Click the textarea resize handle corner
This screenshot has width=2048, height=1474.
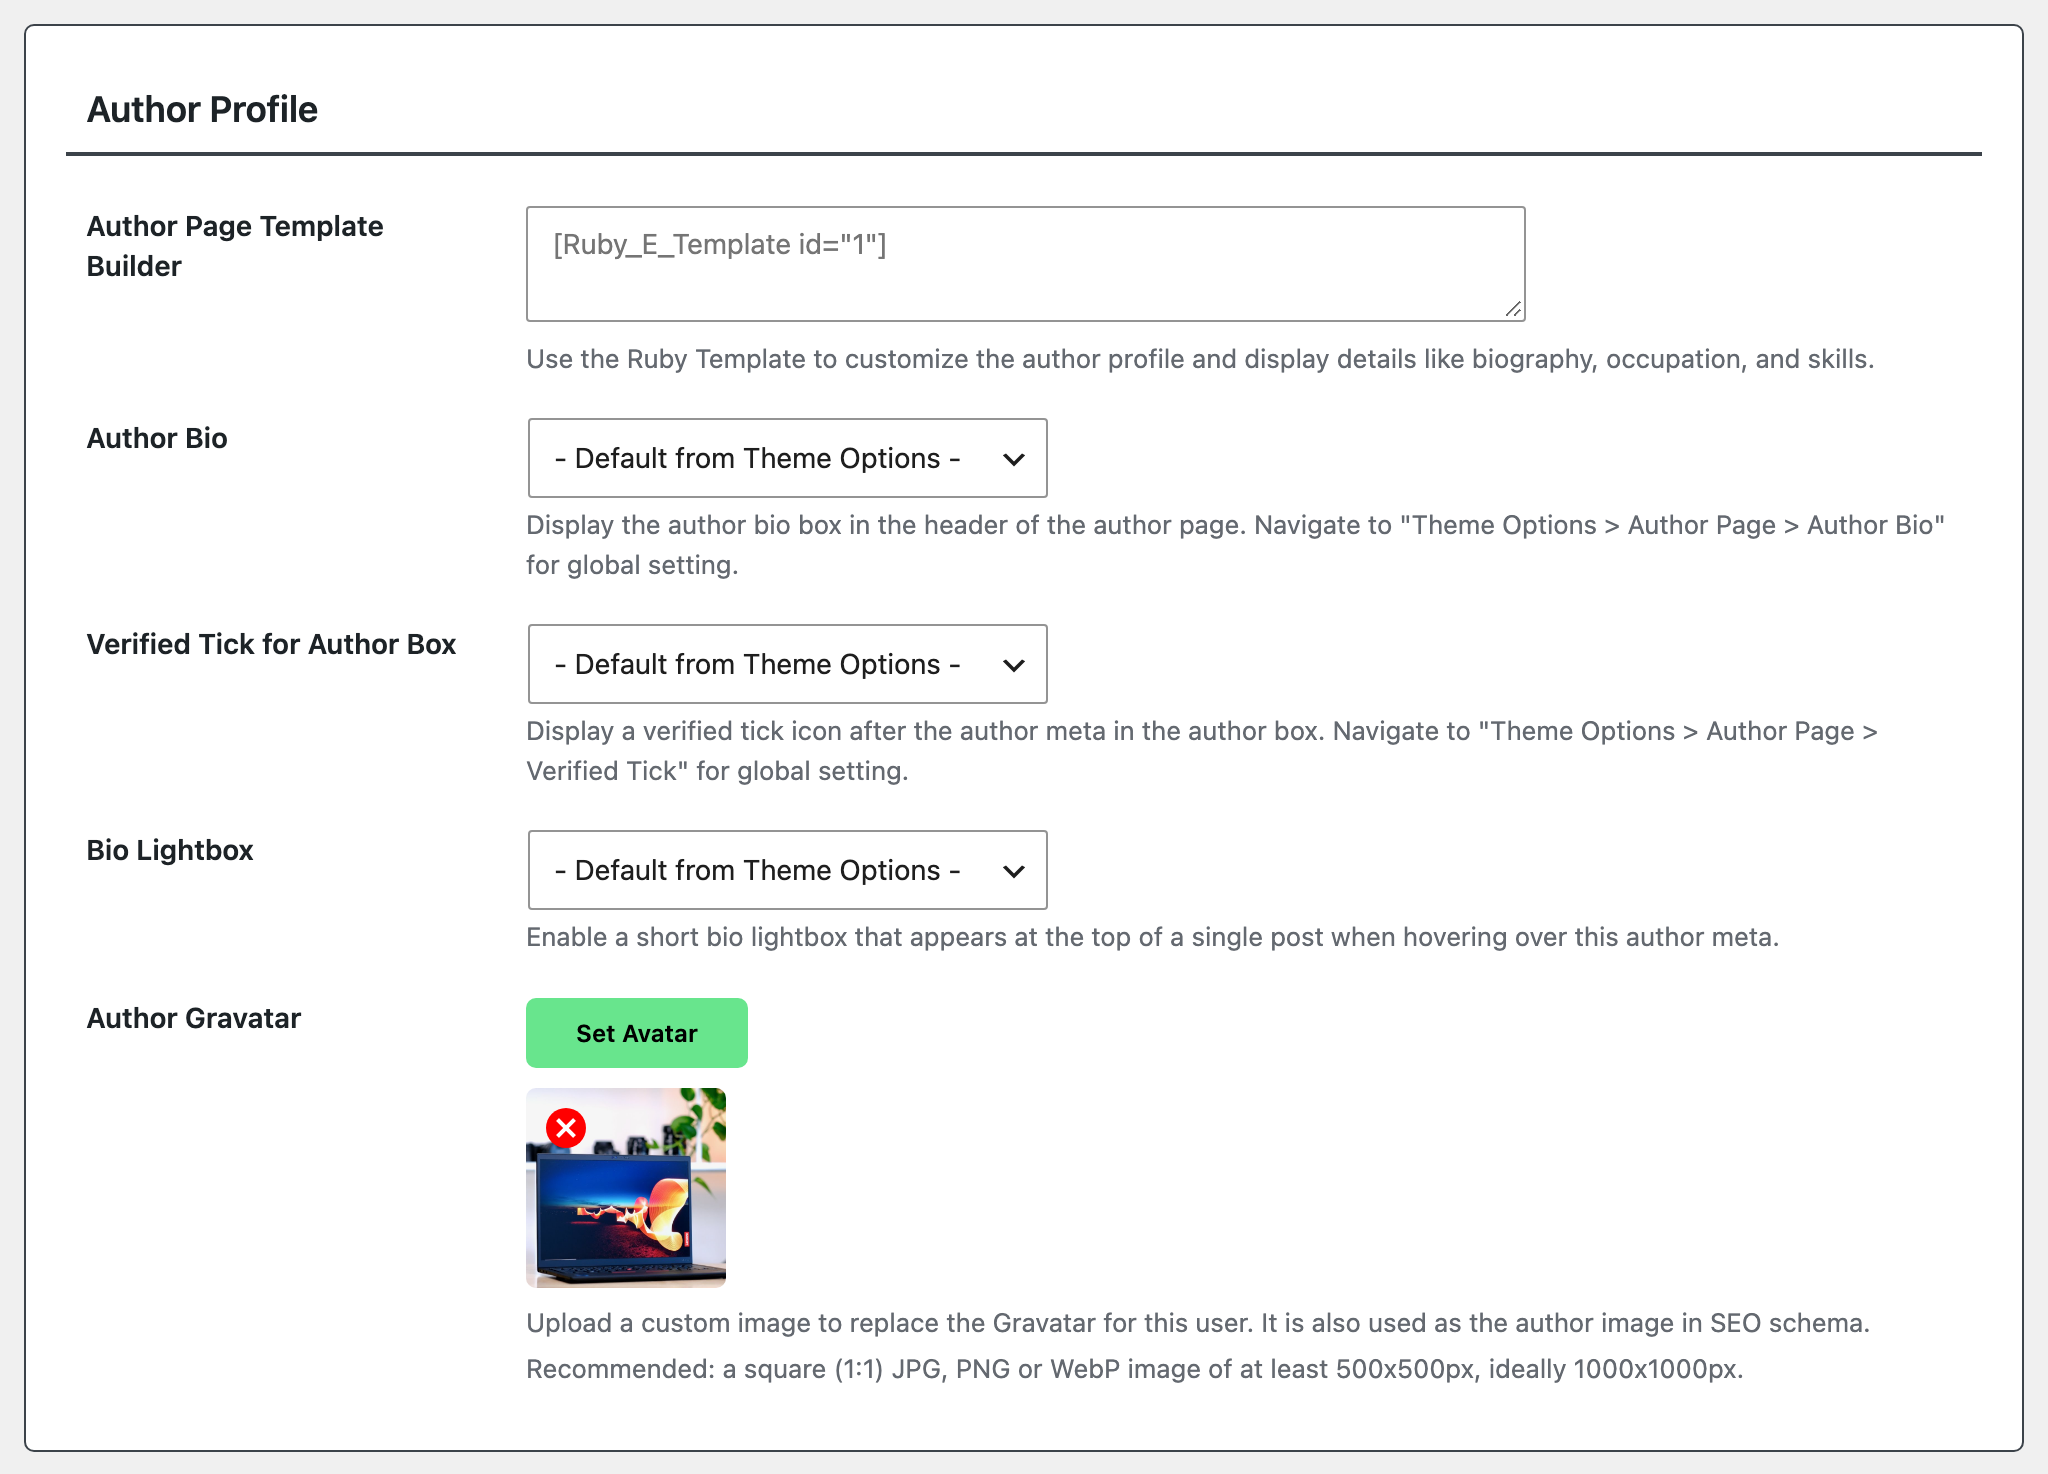(1513, 309)
